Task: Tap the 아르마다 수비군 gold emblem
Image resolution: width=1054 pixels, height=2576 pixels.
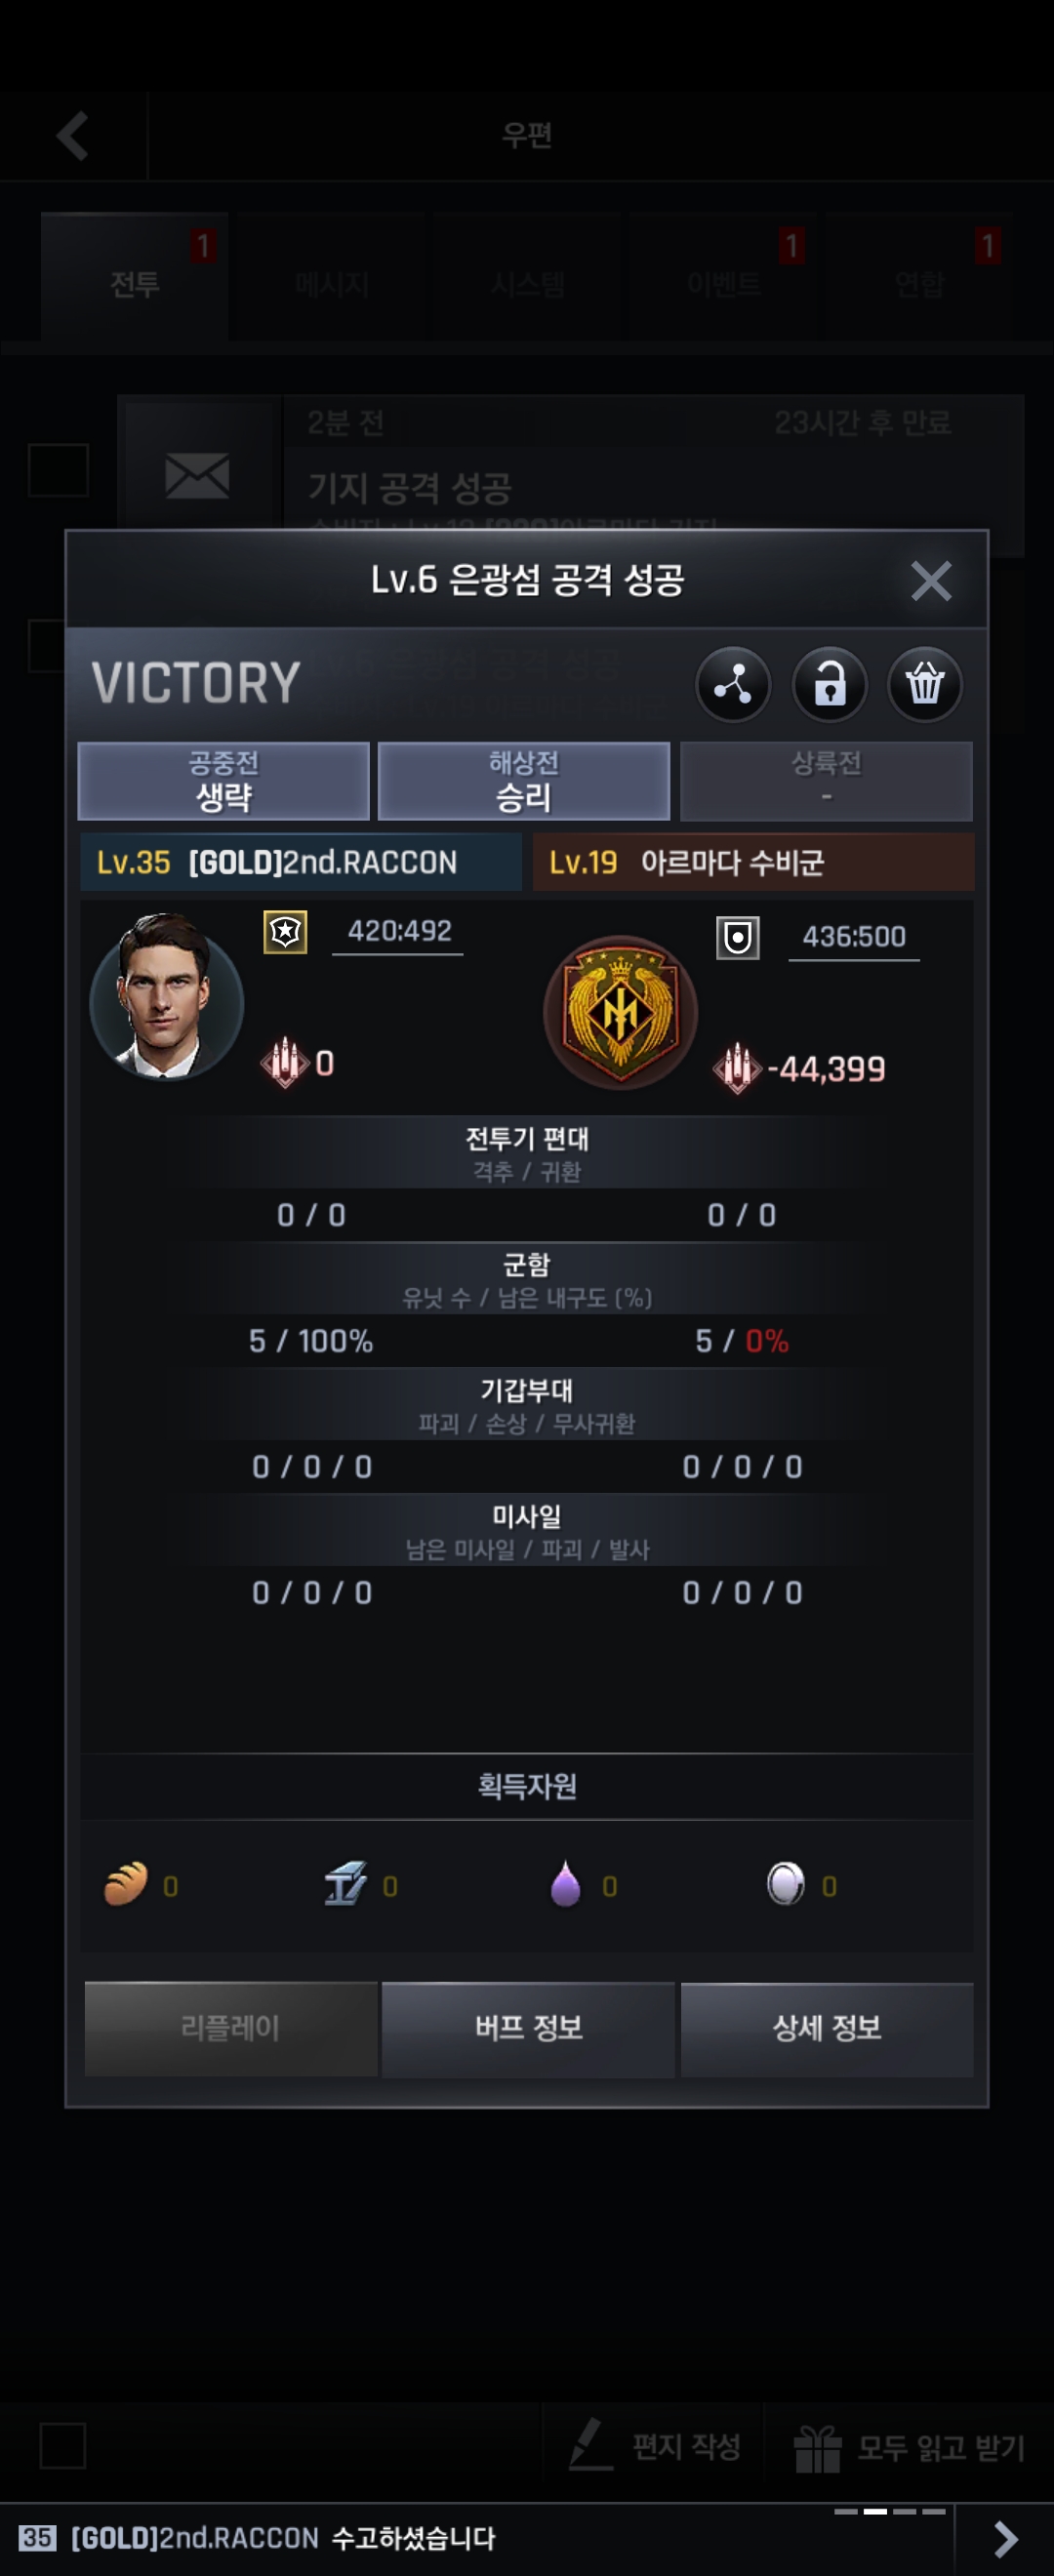Action: 620,1012
